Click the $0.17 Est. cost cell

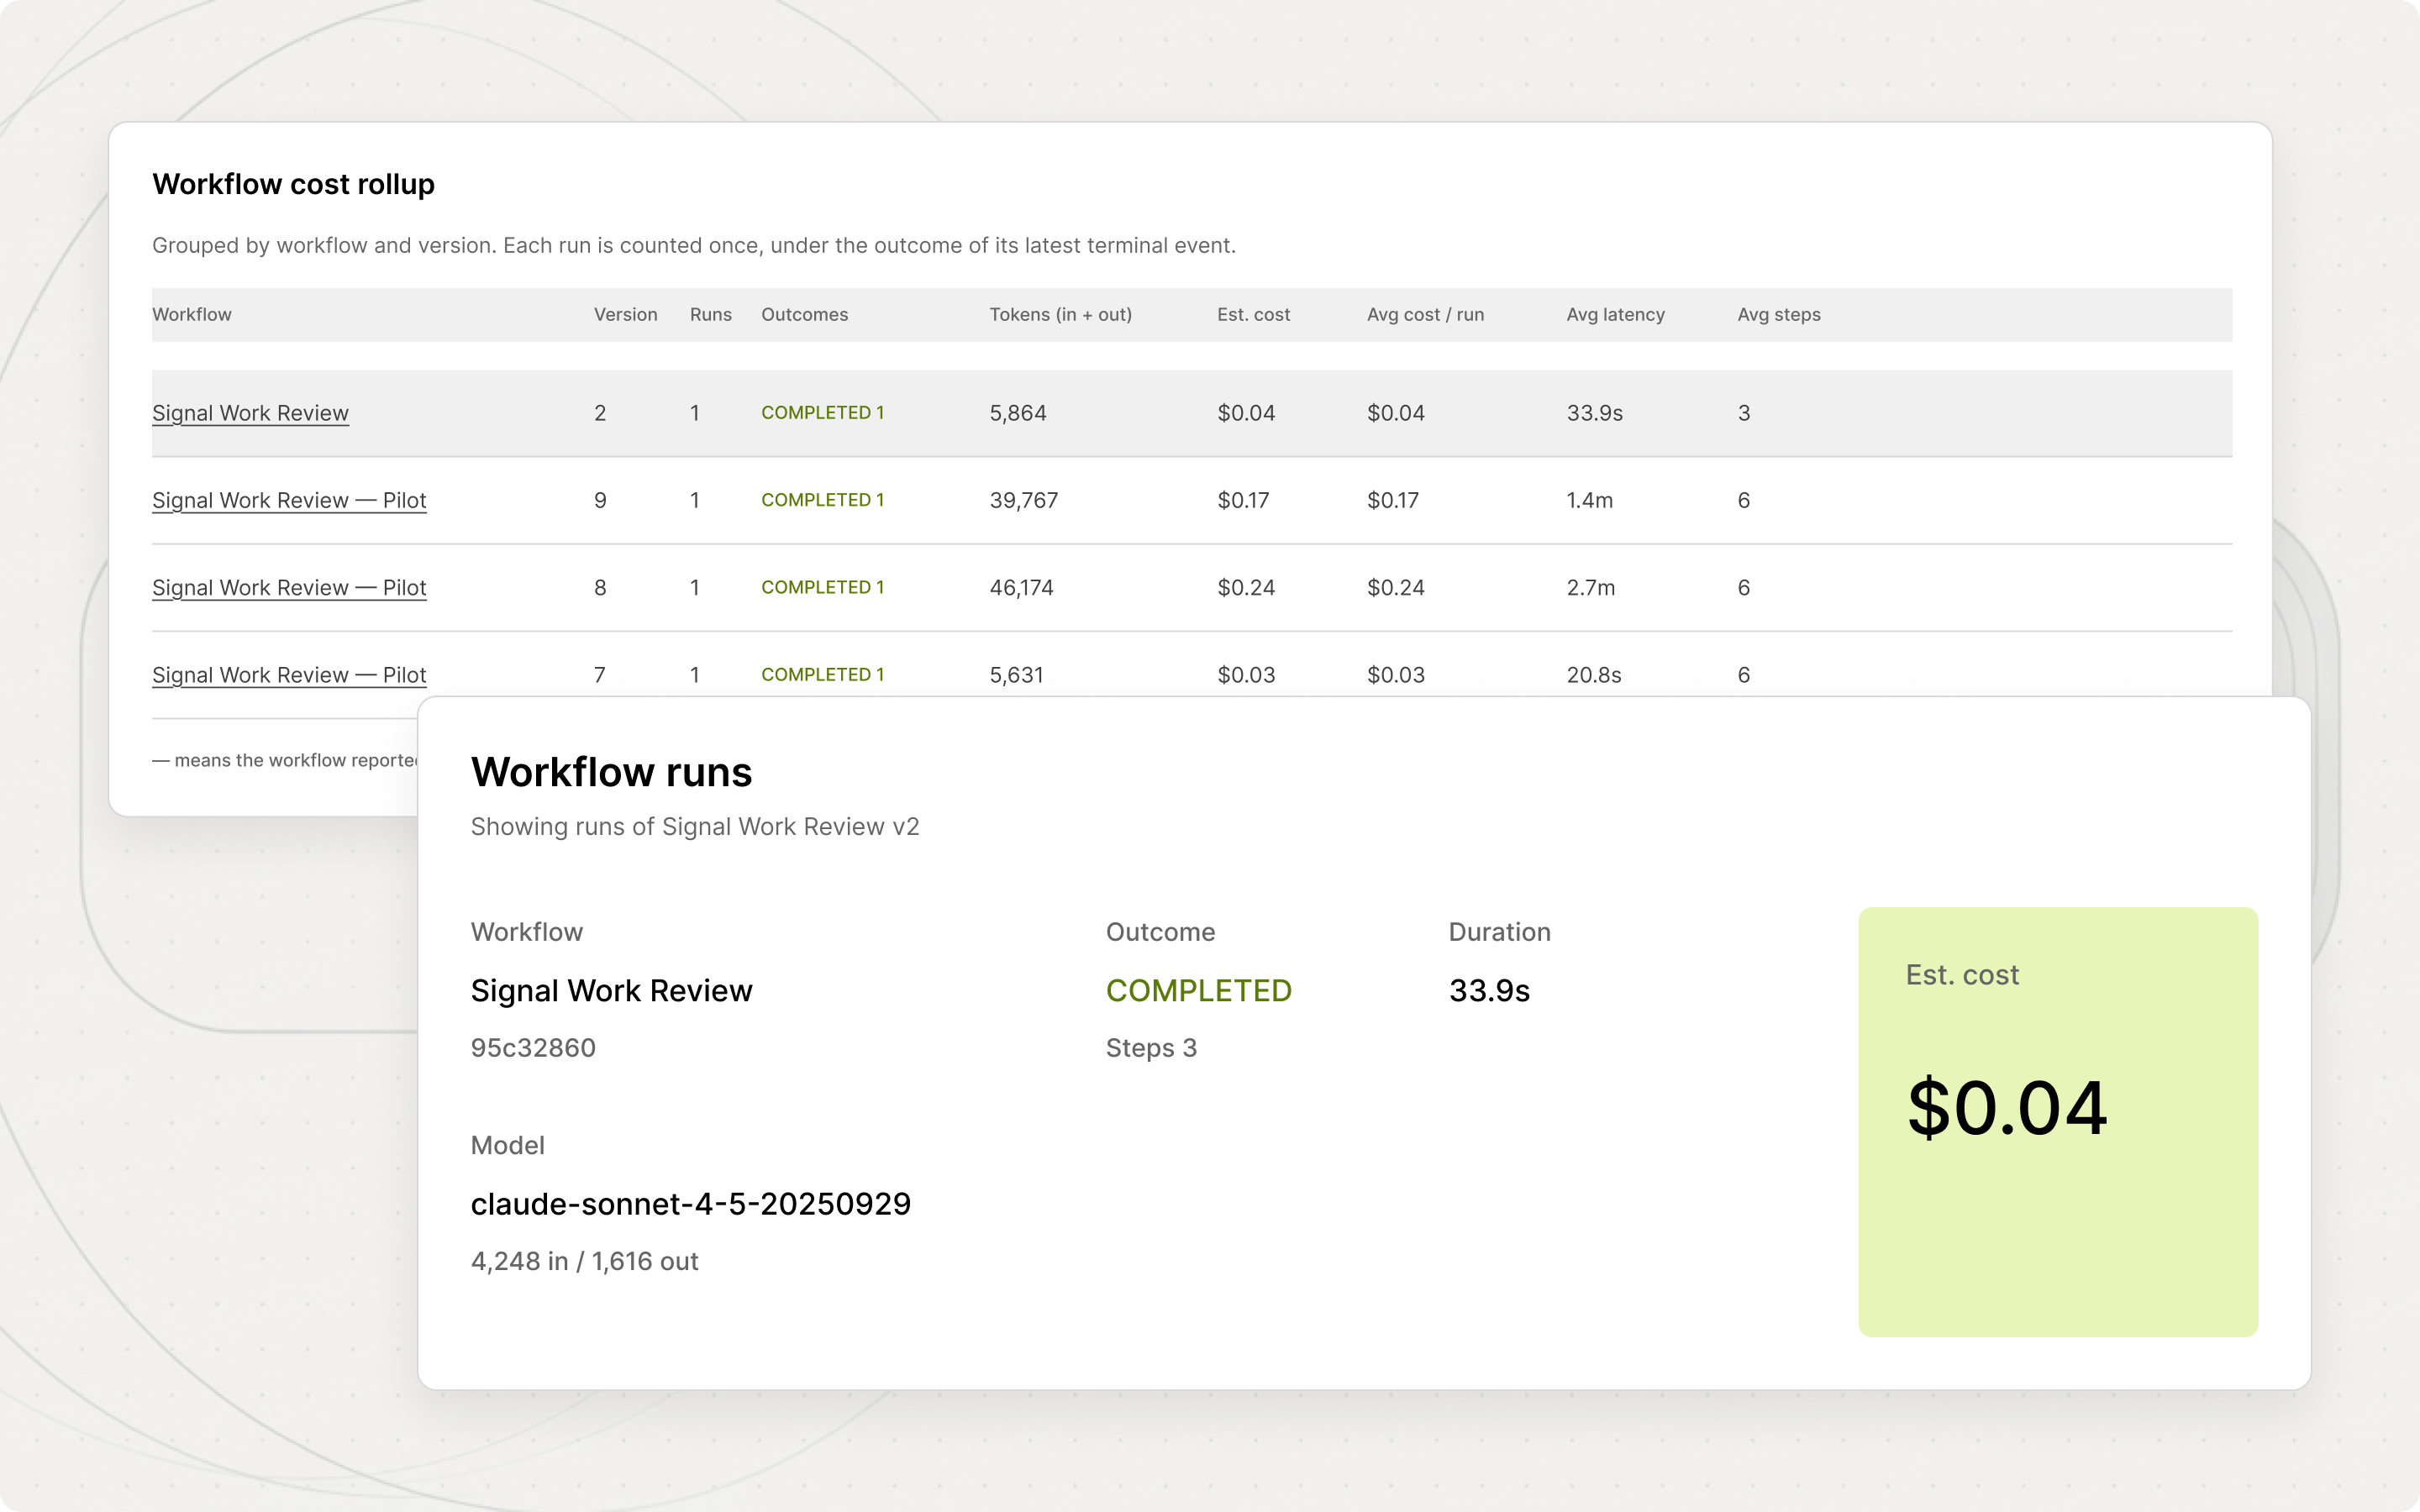coord(1243,500)
